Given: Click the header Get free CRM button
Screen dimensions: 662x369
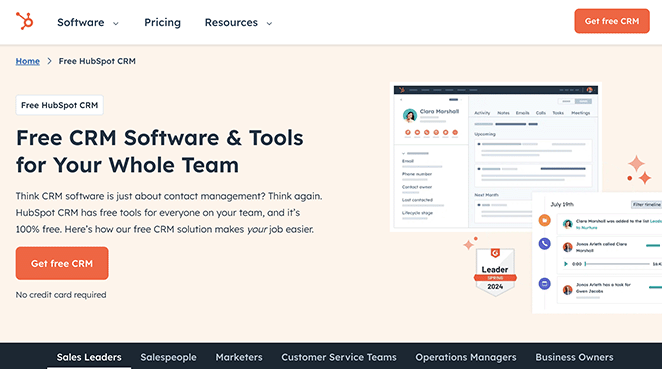Looking at the screenshot, I should coord(612,21).
